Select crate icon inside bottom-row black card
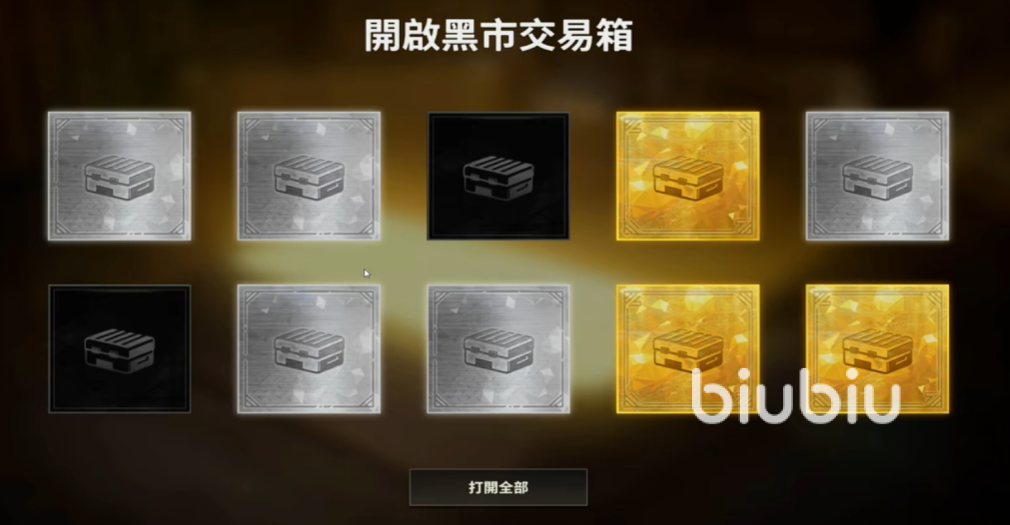1010x525 pixels. pyautogui.click(x=119, y=350)
